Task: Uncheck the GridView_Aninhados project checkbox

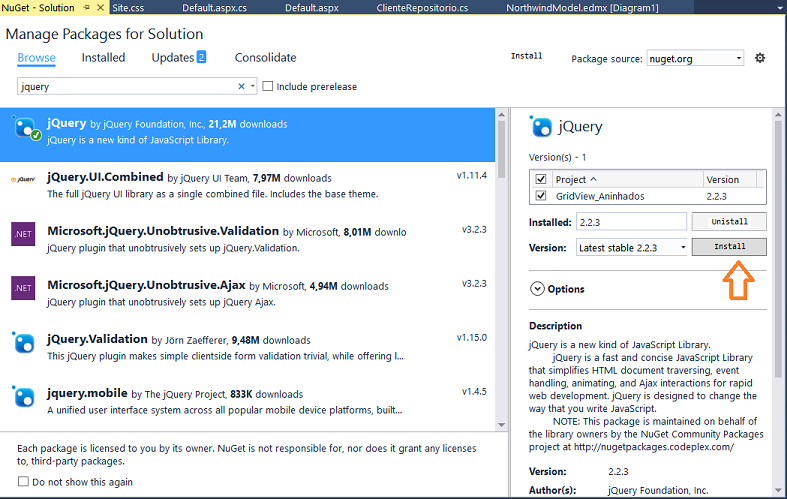Action: coord(541,196)
